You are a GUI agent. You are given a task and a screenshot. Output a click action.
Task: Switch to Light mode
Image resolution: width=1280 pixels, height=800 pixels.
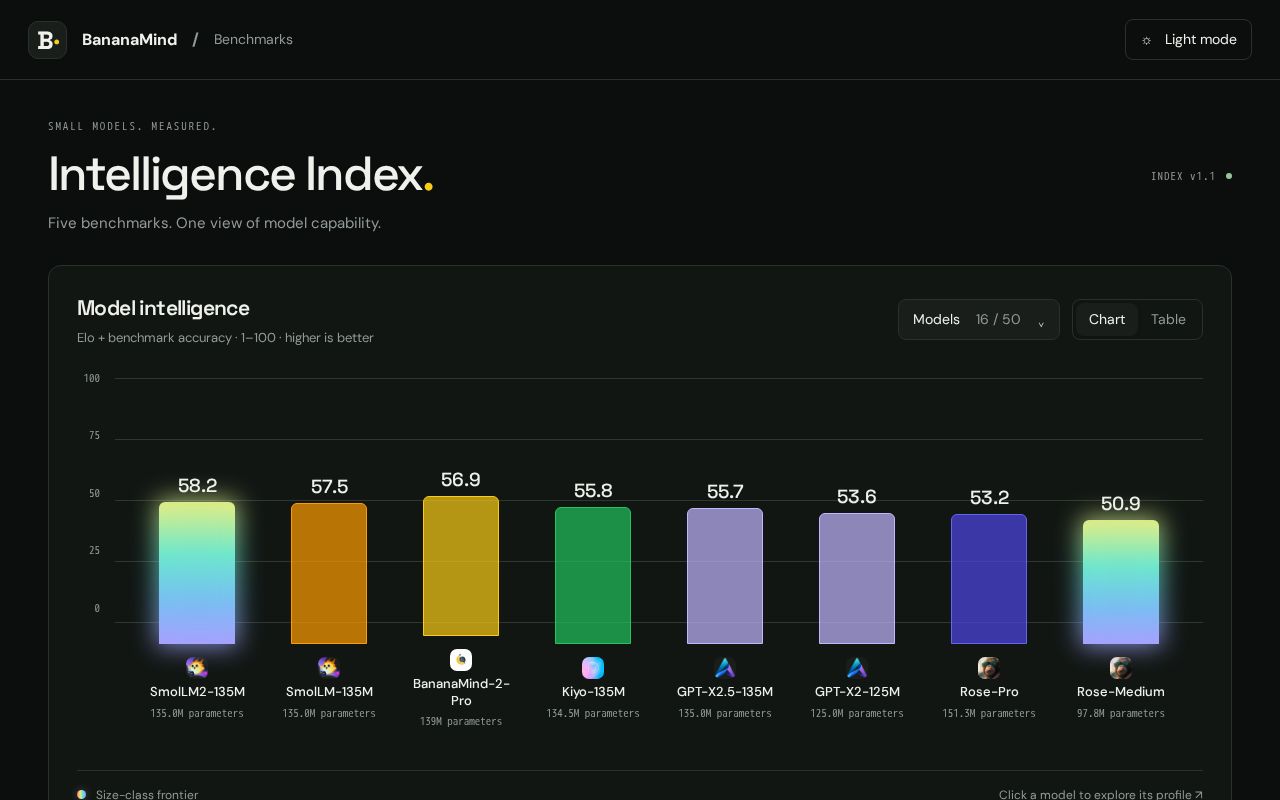tap(1188, 40)
